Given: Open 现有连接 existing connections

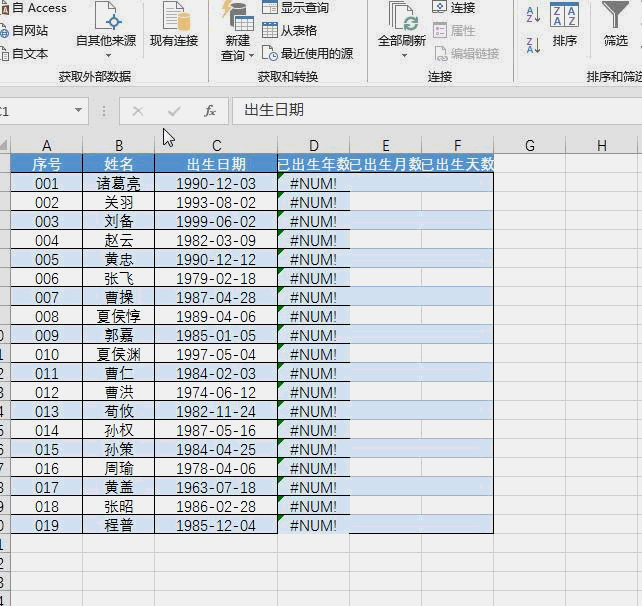Looking at the screenshot, I should tap(174, 25).
